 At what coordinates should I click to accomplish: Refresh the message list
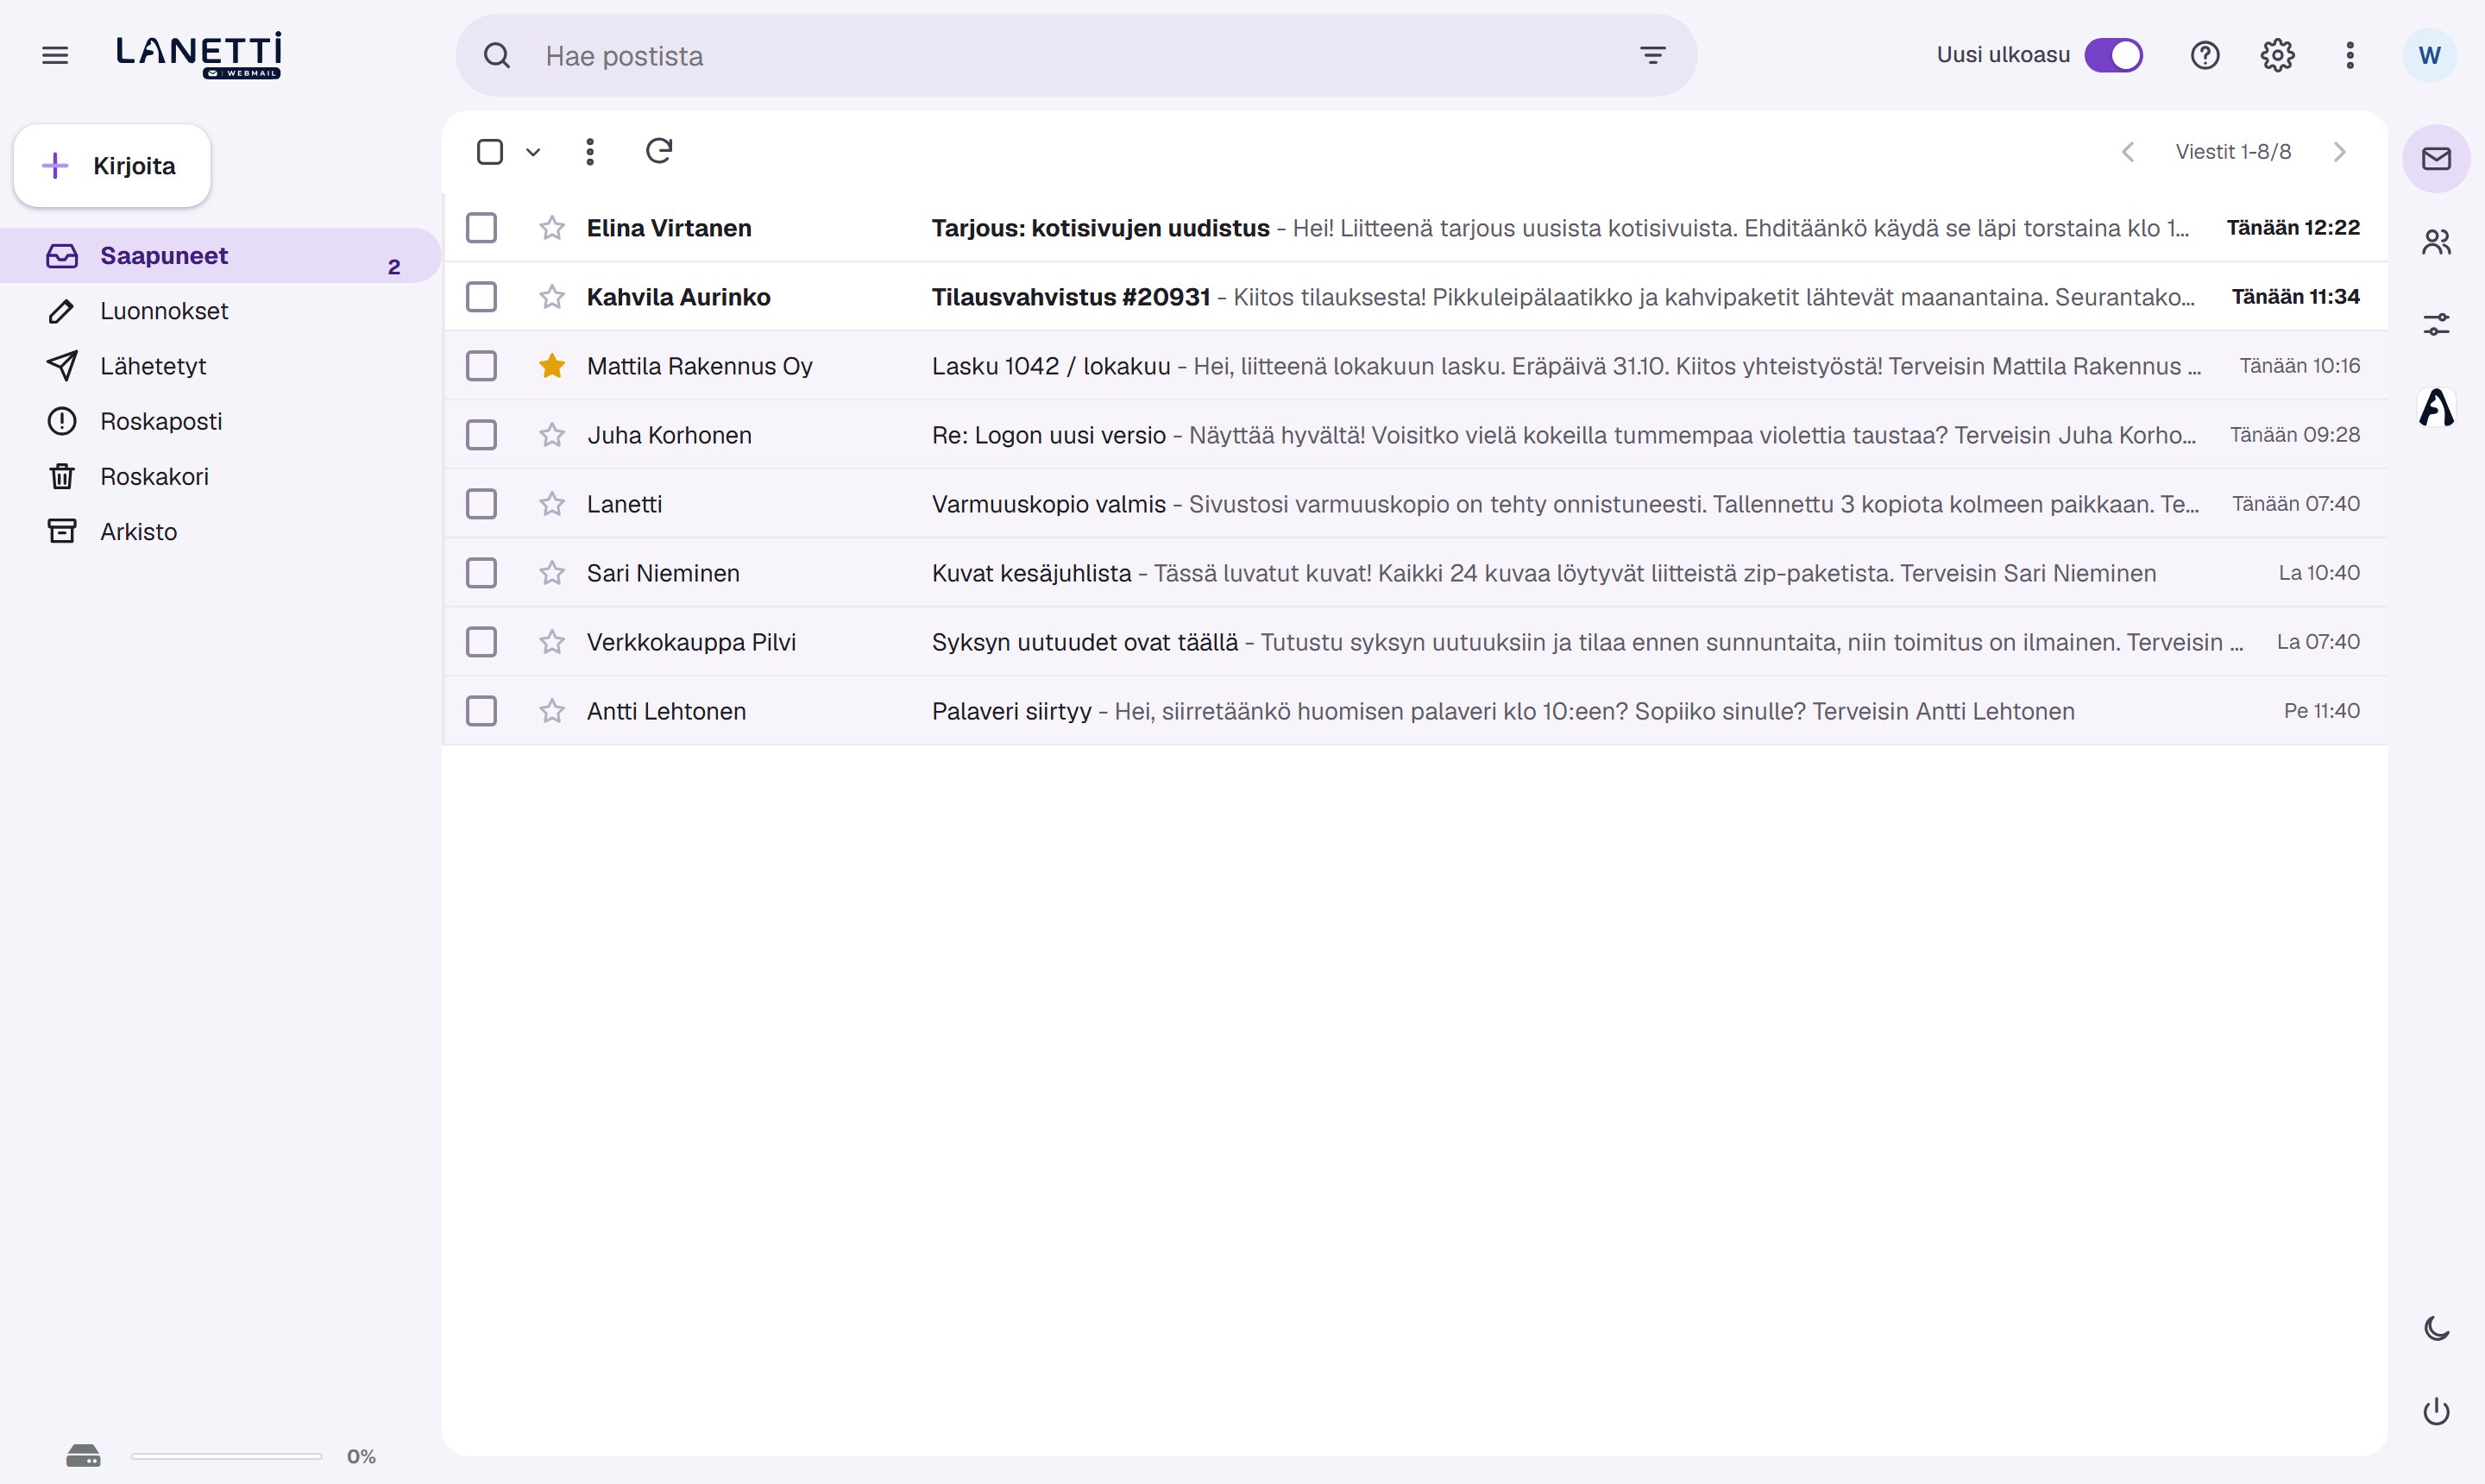point(659,151)
